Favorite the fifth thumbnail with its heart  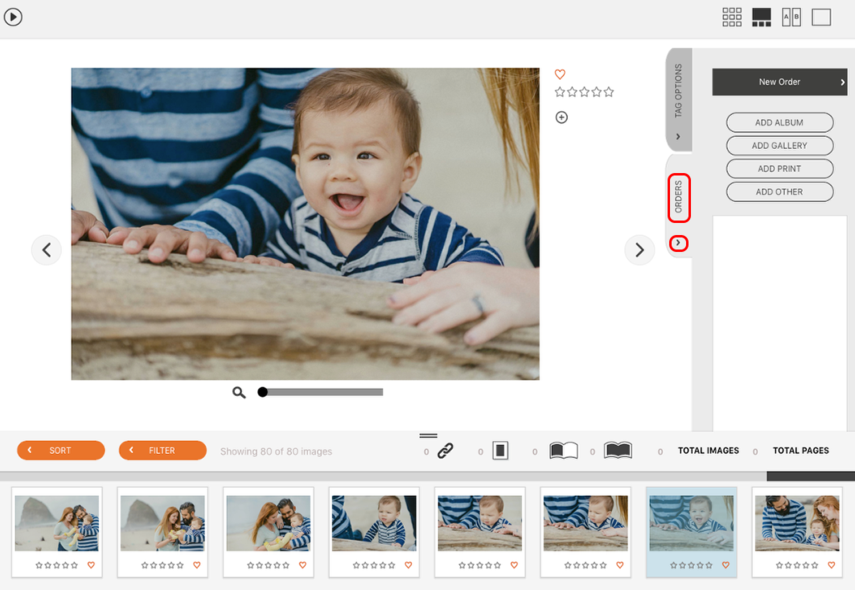514,565
